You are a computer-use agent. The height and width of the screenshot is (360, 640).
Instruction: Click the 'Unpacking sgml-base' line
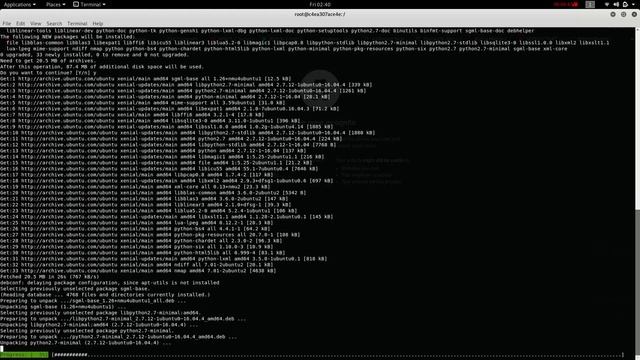pyautogui.click(x=63, y=307)
